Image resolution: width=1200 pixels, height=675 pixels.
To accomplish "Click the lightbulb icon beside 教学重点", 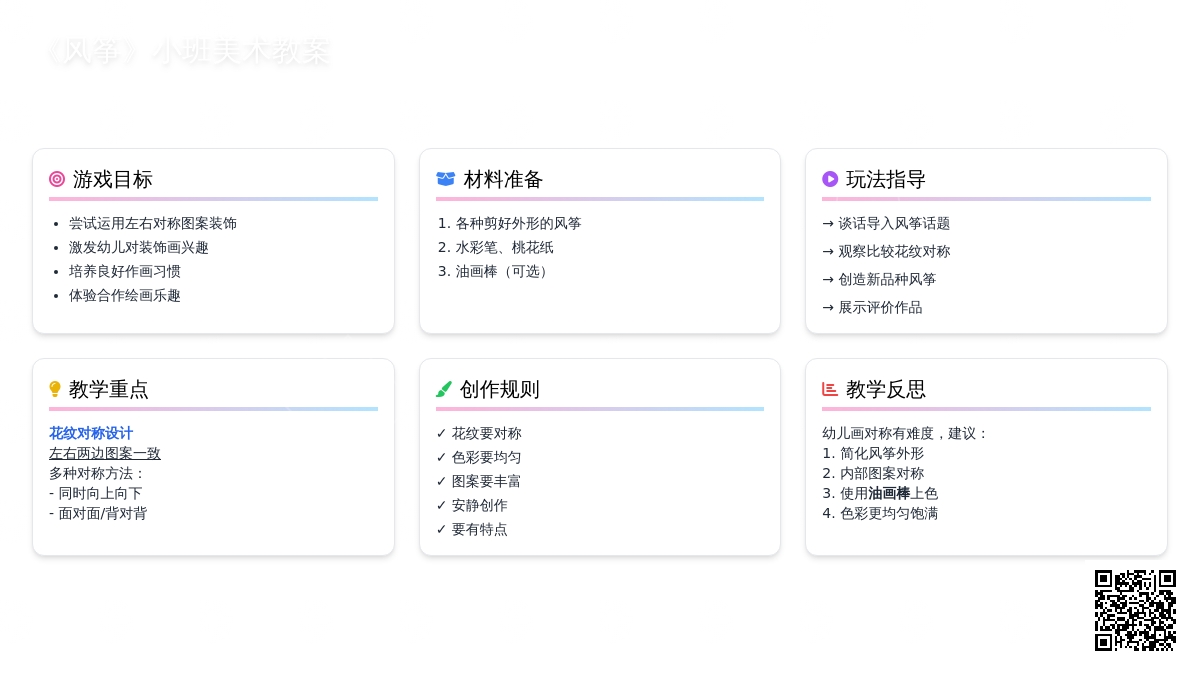I will pos(55,389).
